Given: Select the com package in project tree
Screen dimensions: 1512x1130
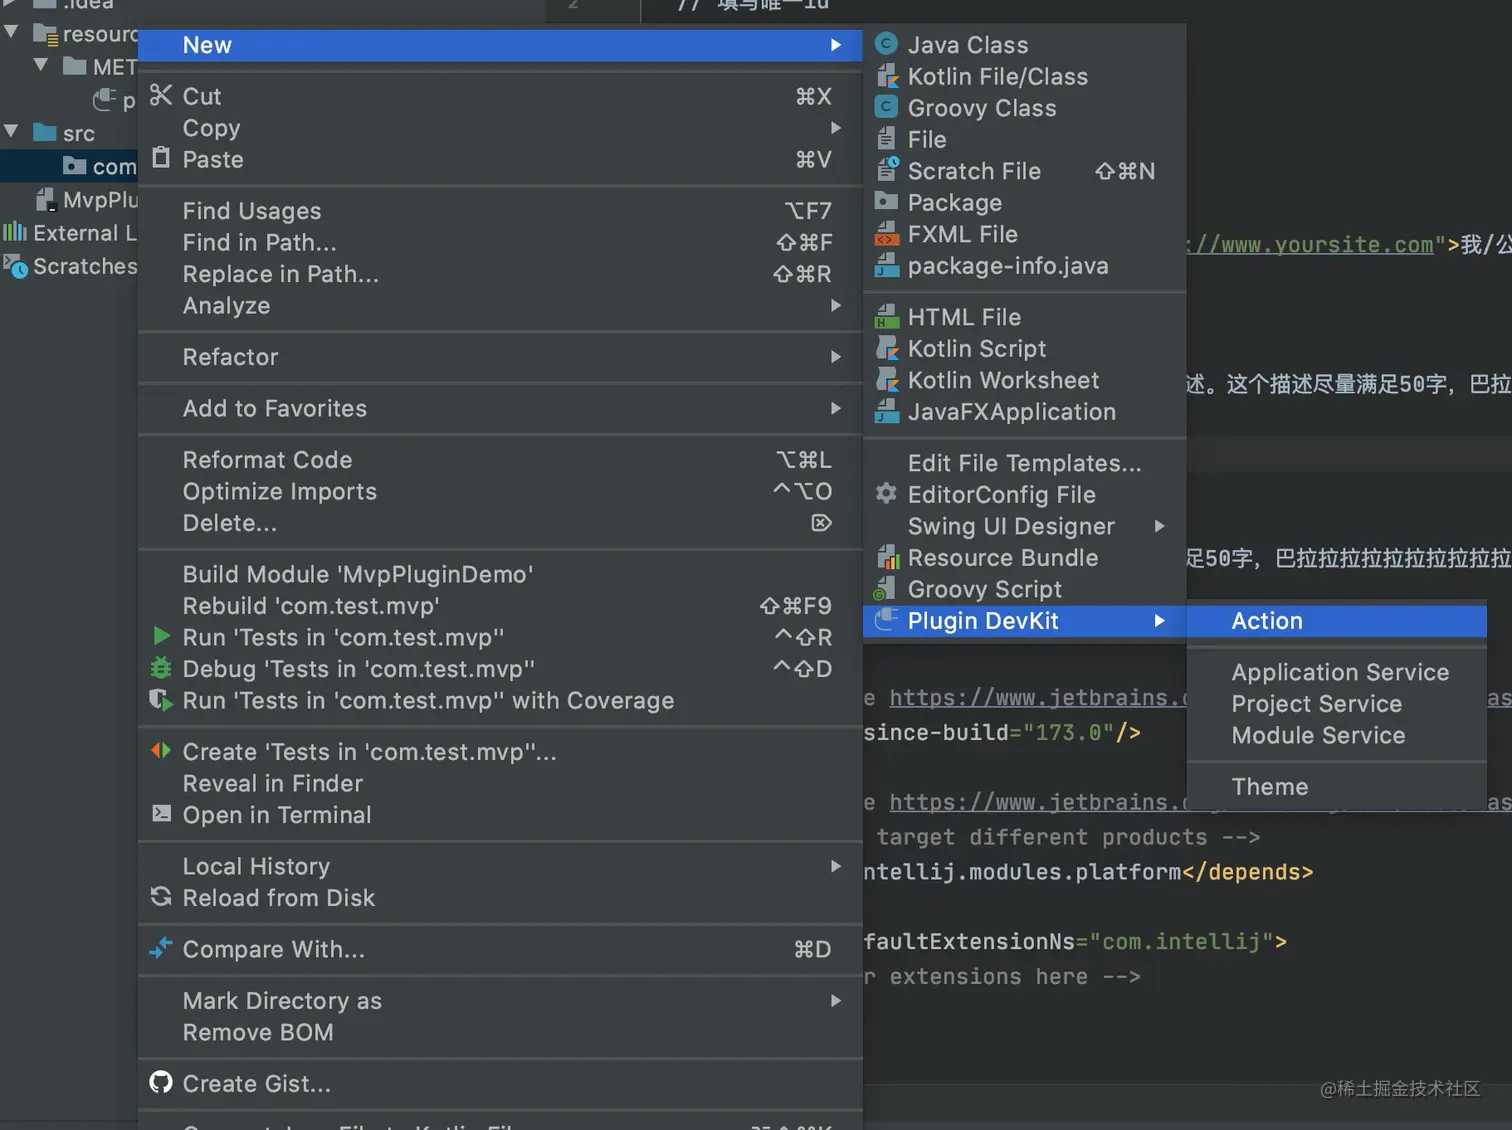Looking at the screenshot, I should (x=99, y=166).
